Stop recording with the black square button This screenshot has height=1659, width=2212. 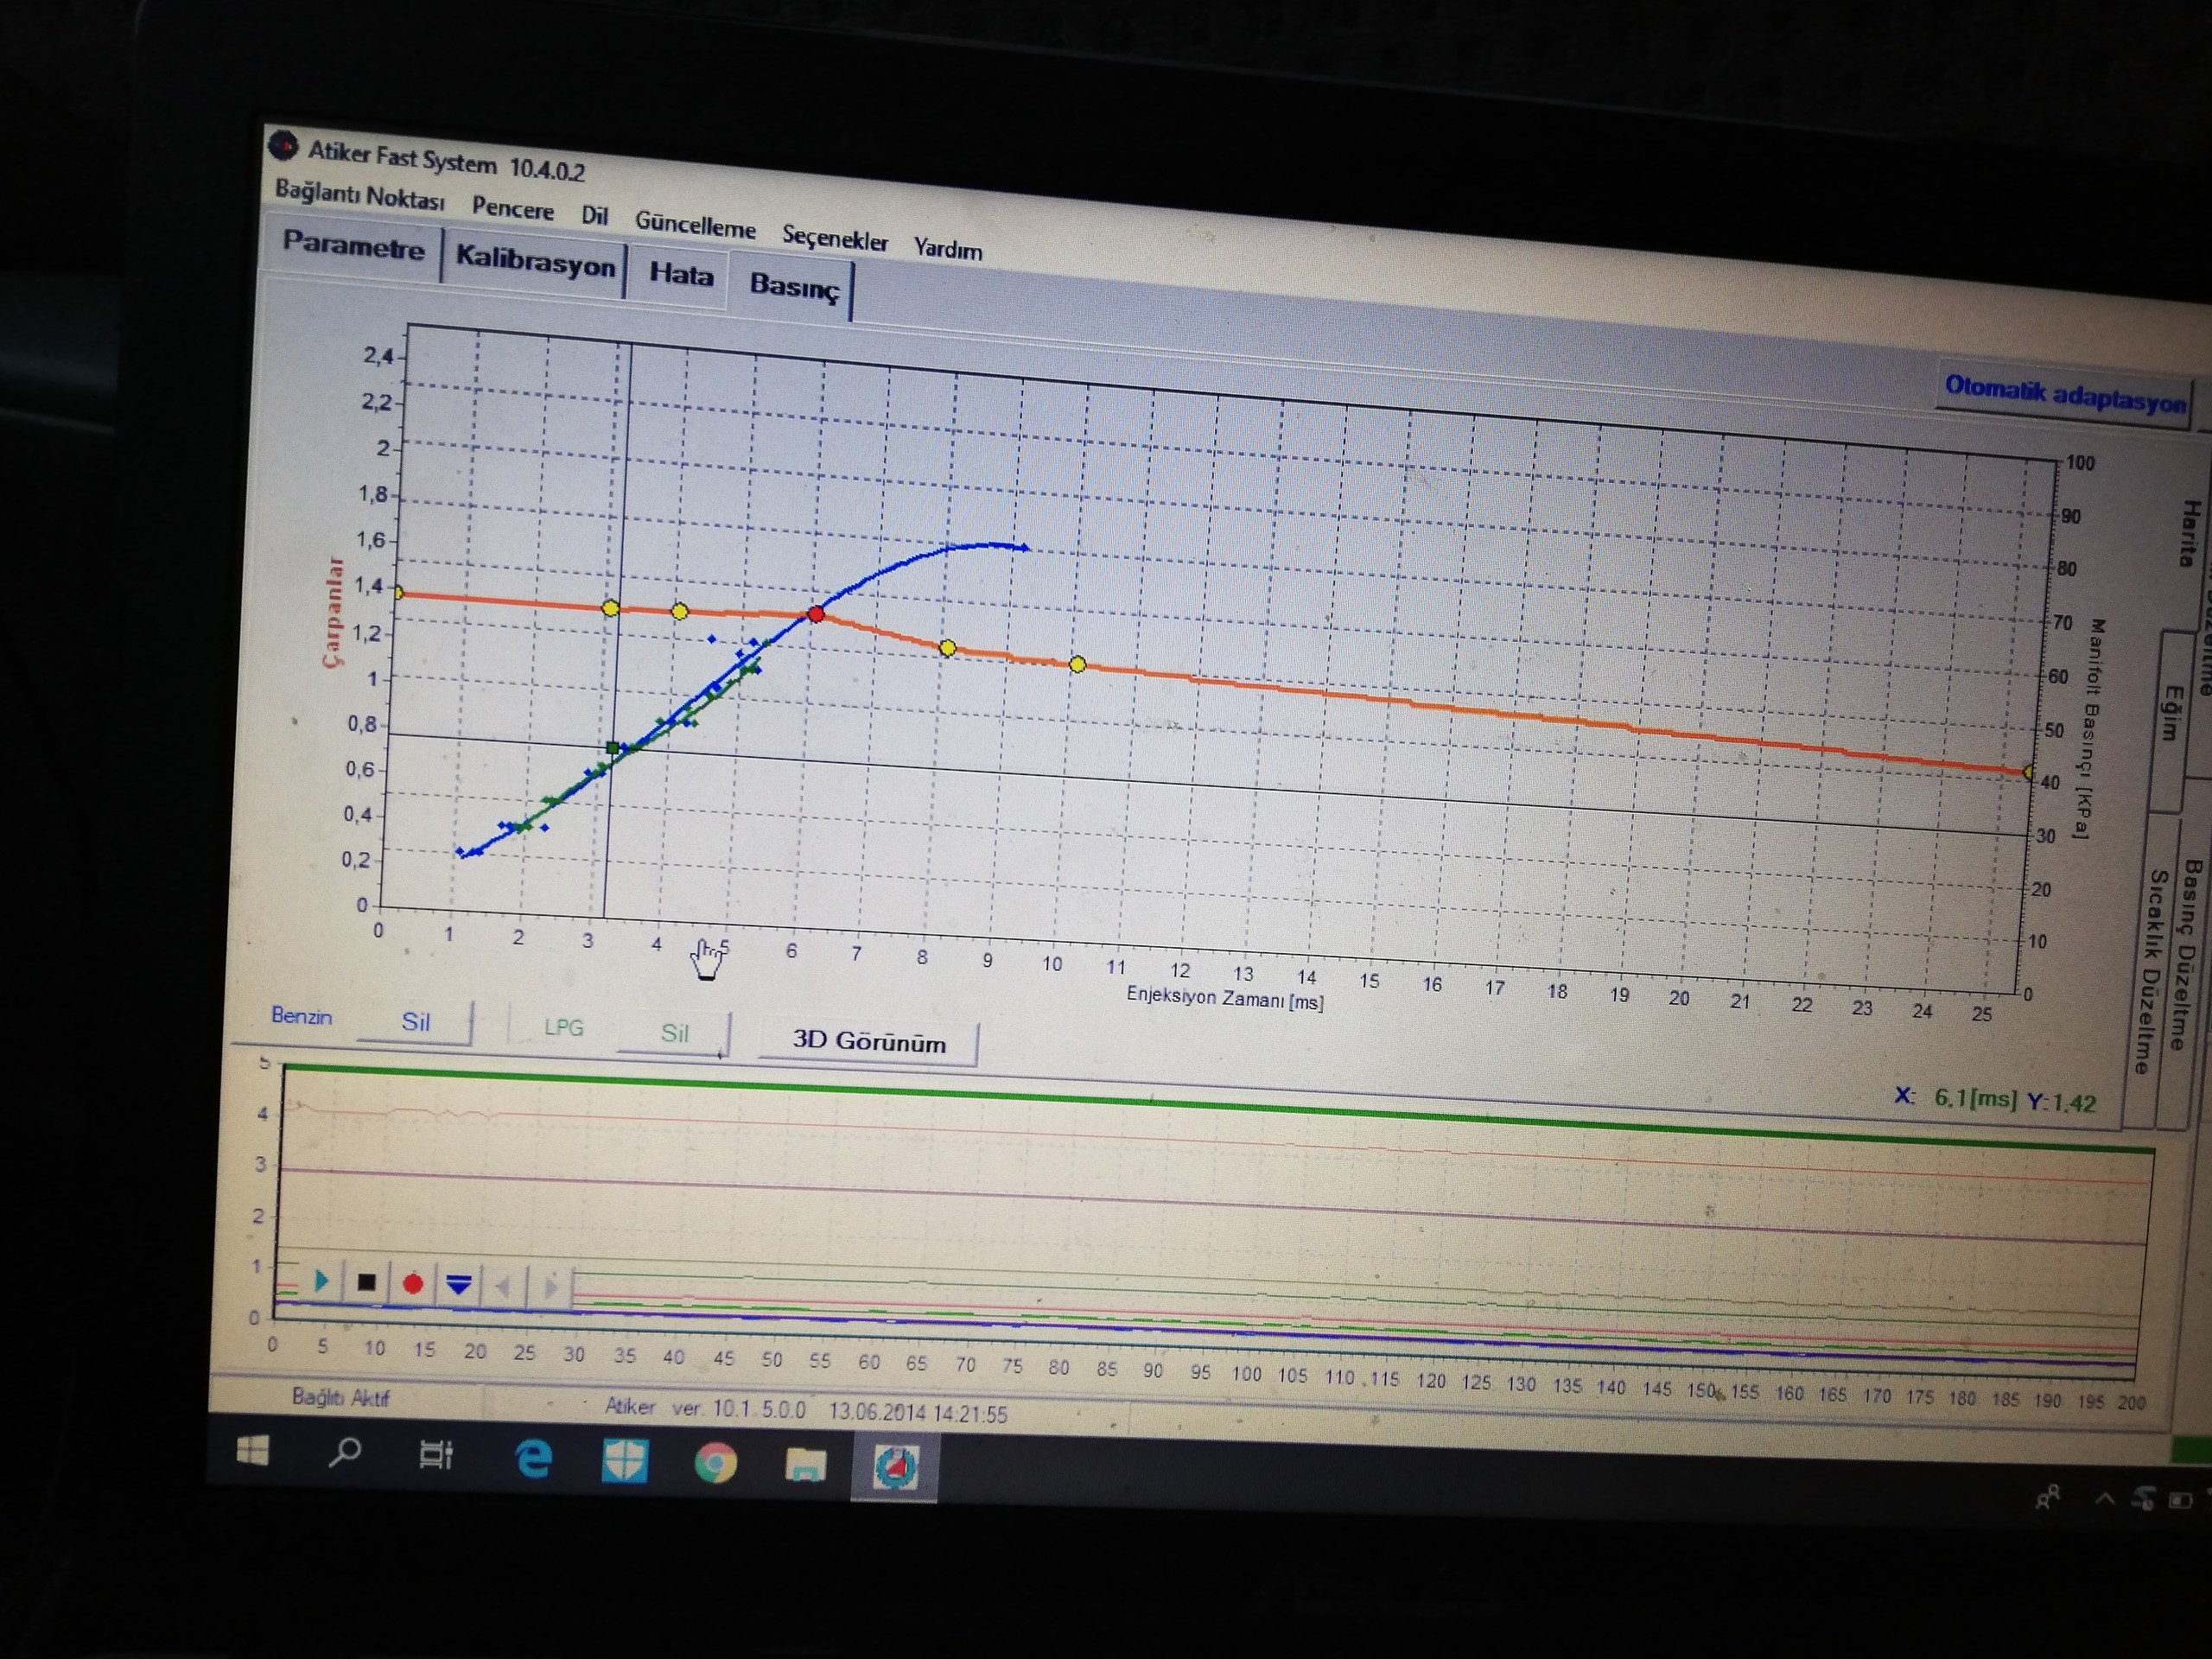click(x=366, y=1282)
